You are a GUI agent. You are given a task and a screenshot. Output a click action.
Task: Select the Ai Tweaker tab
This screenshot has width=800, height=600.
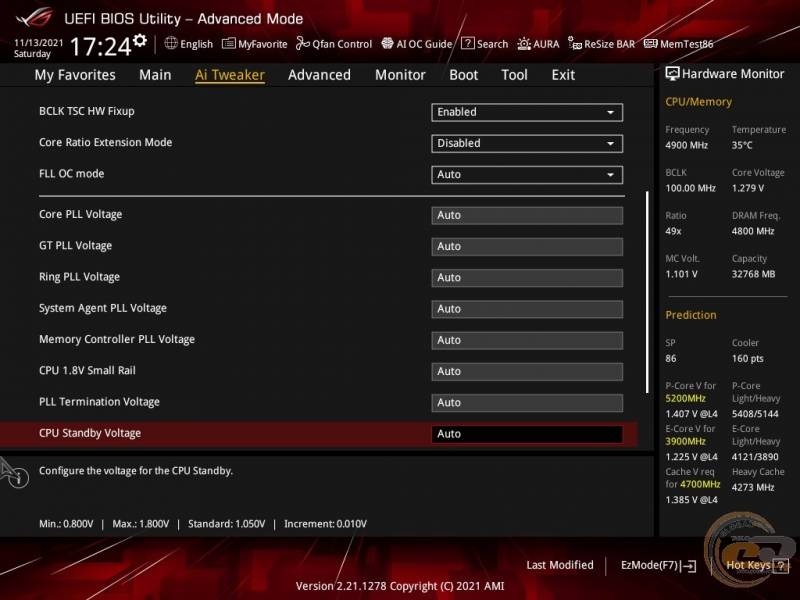230,75
